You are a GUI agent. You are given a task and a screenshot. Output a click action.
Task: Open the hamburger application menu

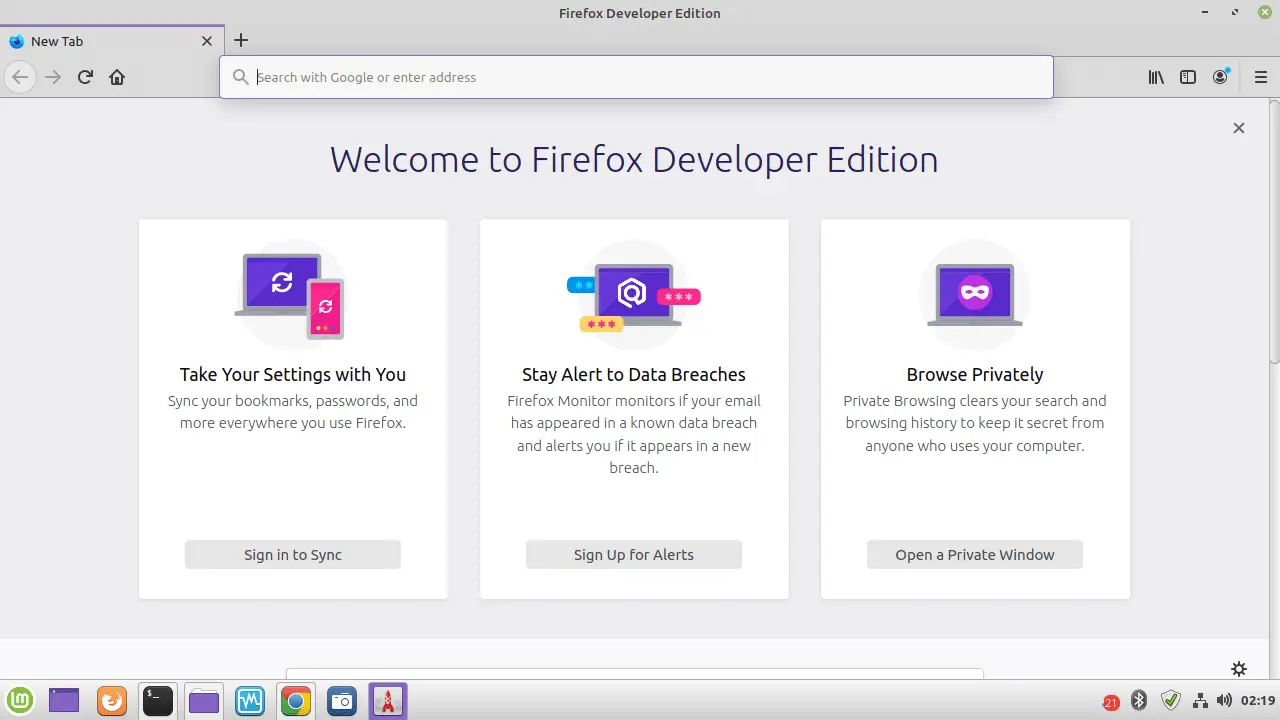(x=1261, y=77)
